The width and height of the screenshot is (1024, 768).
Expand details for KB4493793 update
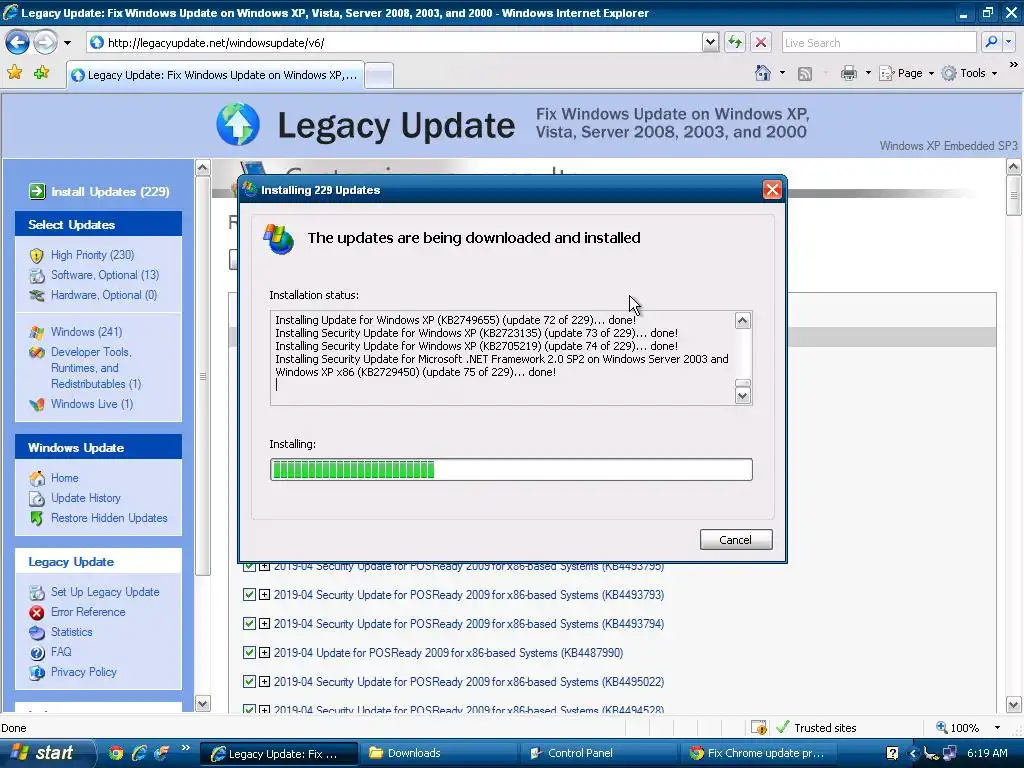pyautogui.click(x=264, y=595)
